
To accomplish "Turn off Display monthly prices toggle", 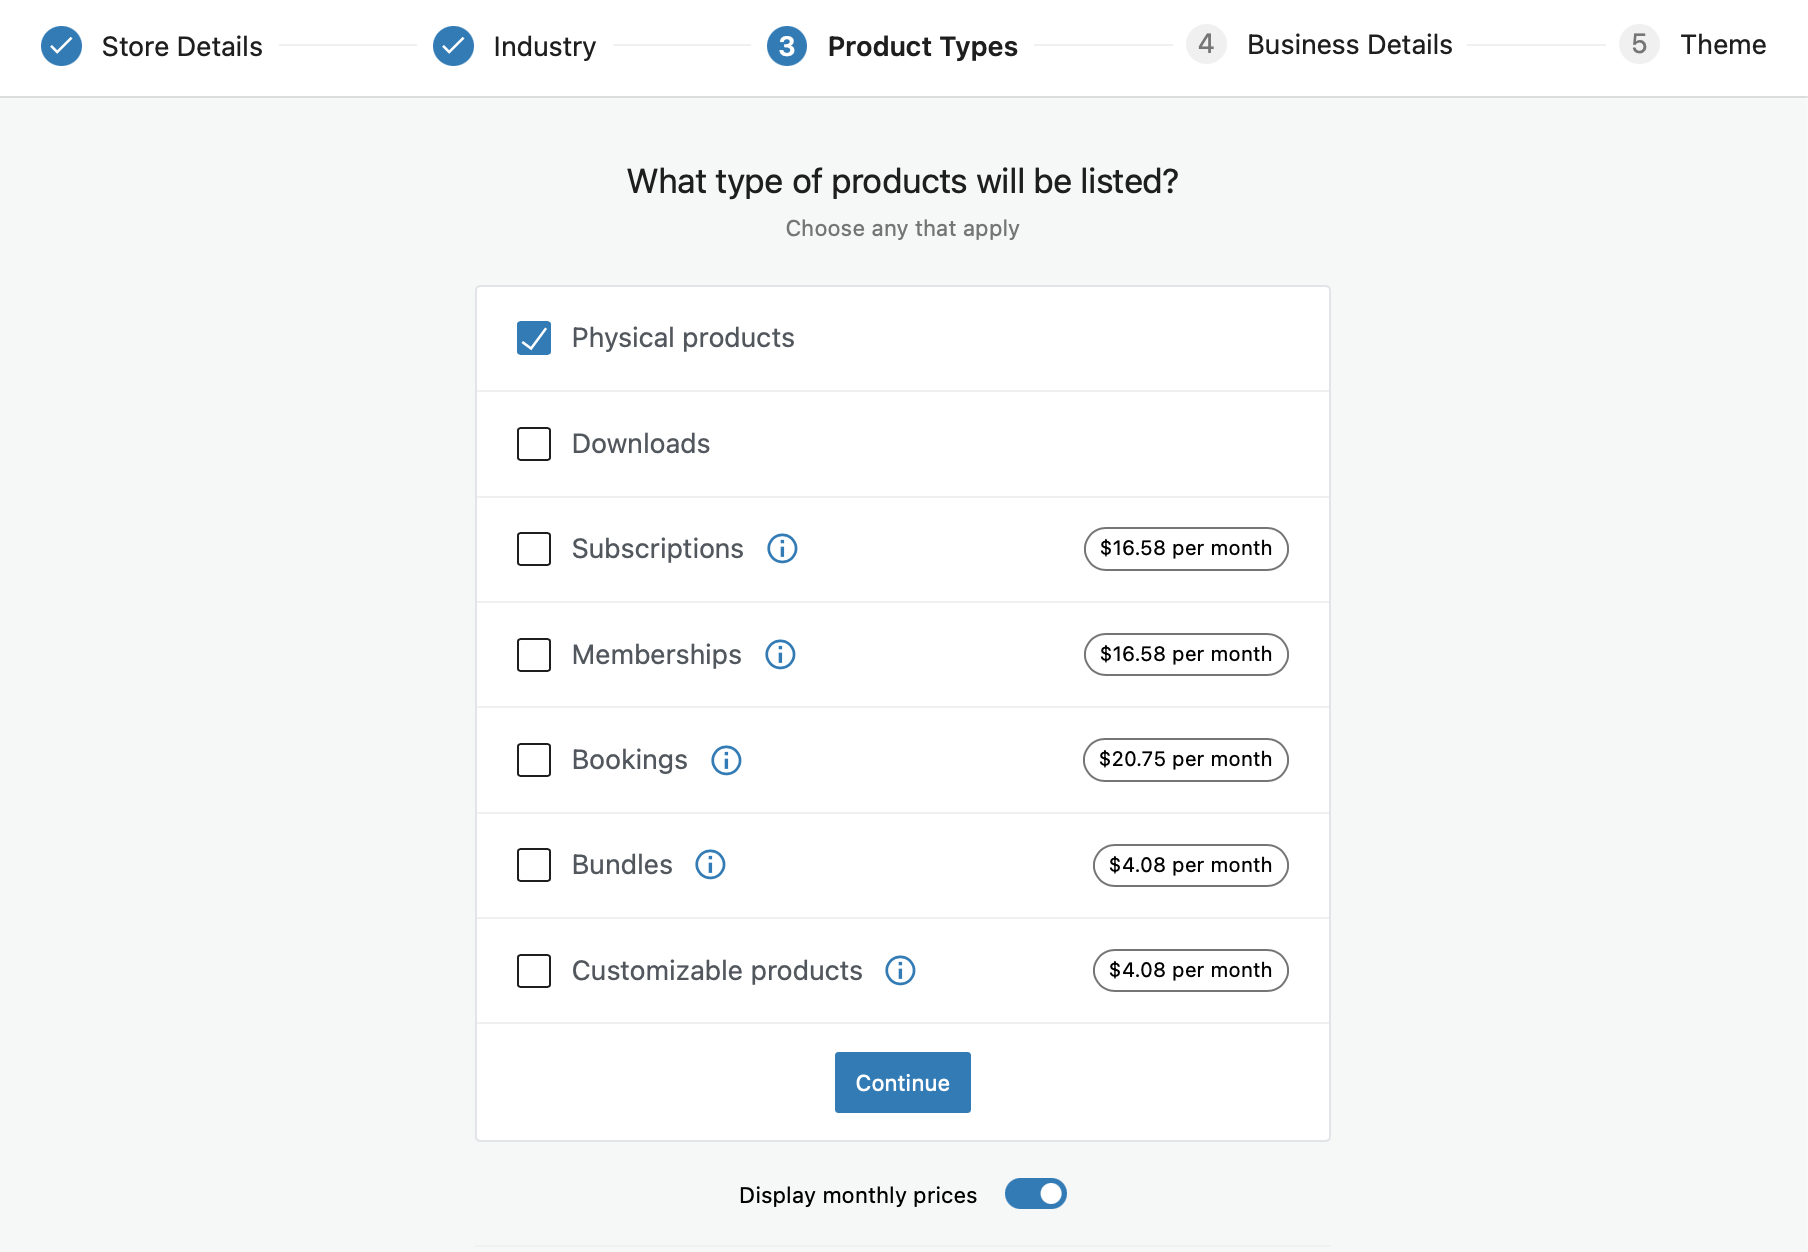I will click(1035, 1194).
